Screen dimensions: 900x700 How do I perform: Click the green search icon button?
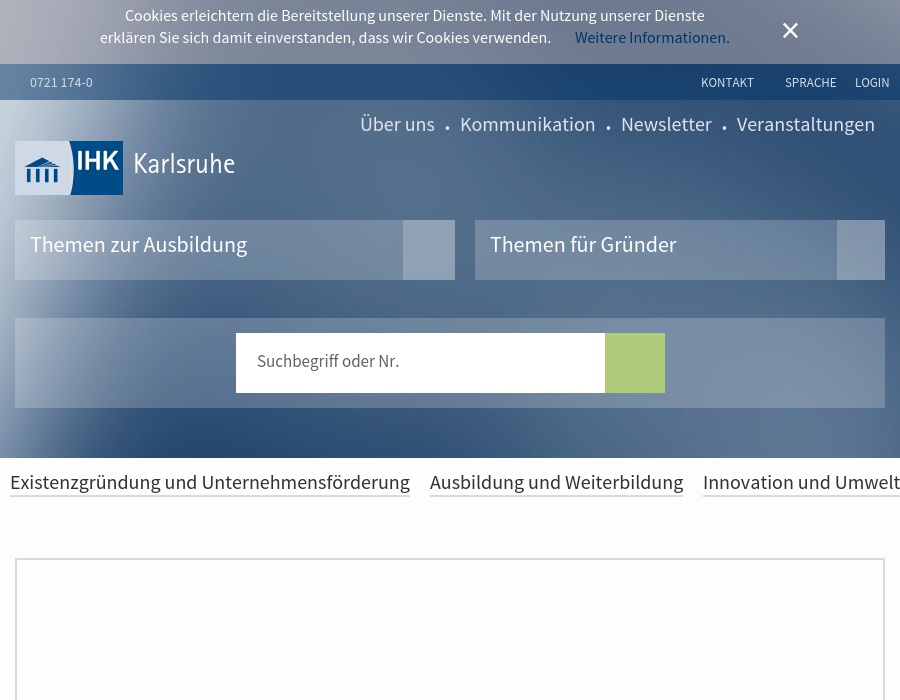[x=635, y=362]
